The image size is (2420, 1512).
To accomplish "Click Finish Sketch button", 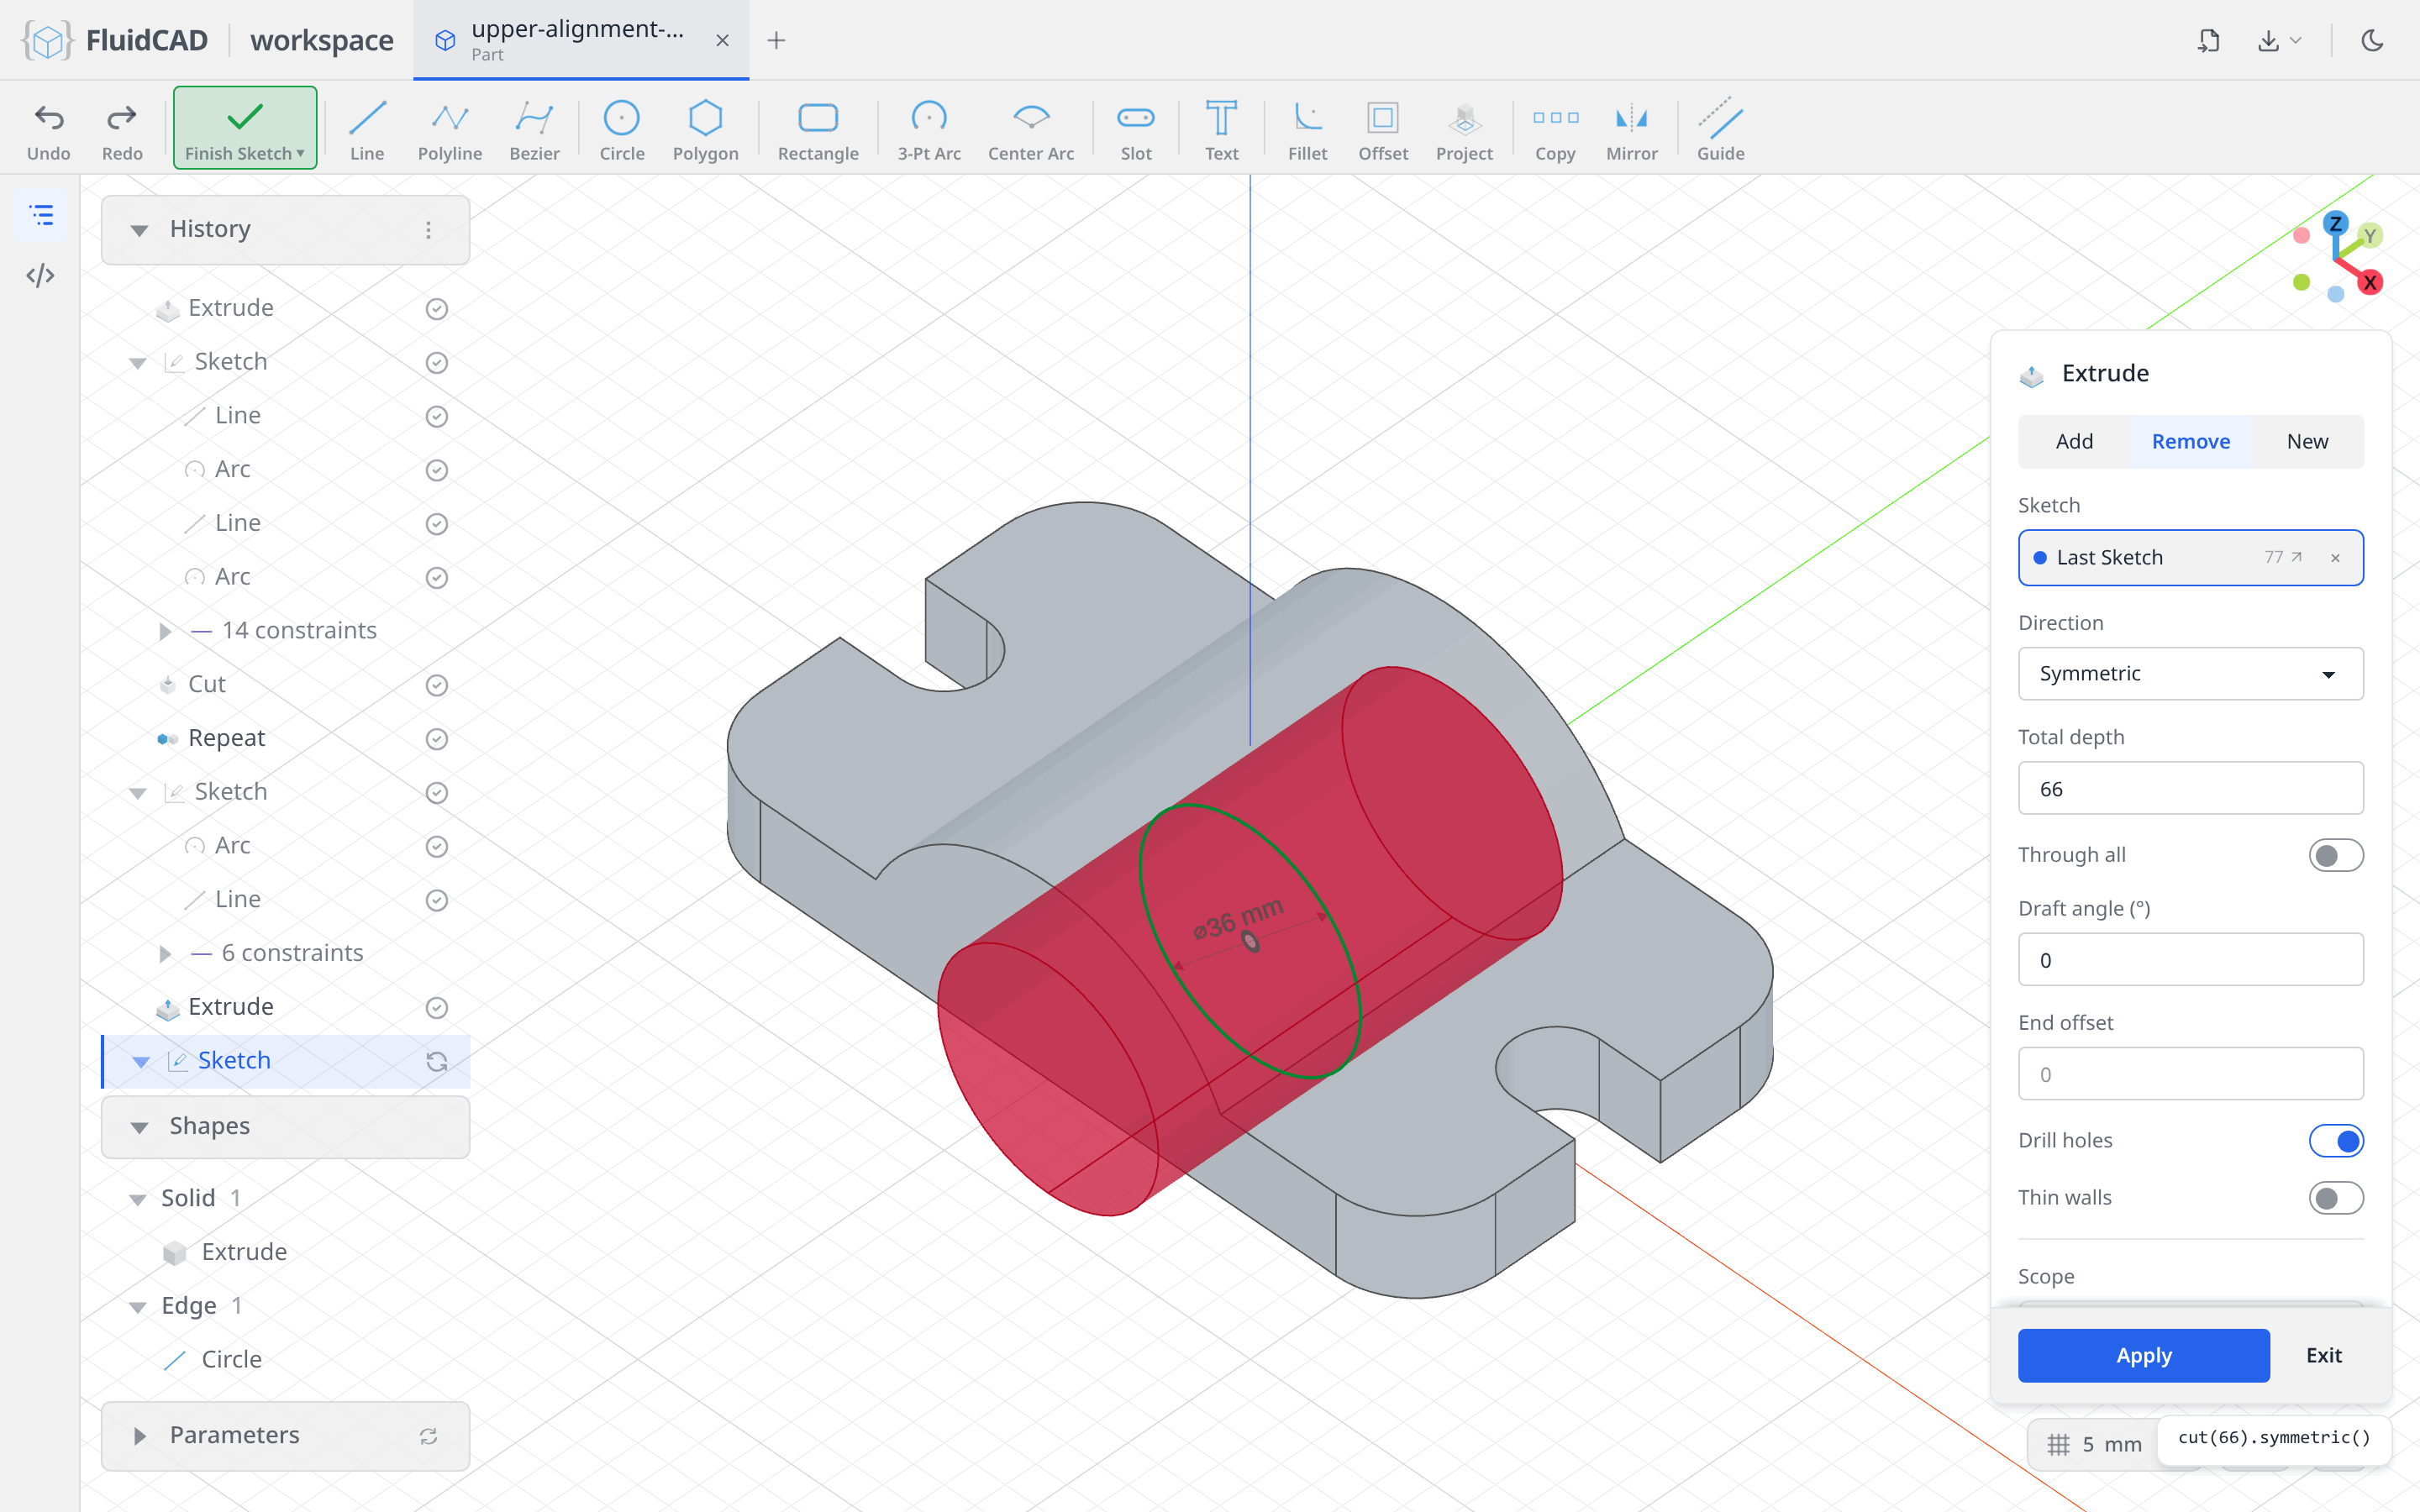I will (x=245, y=128).
